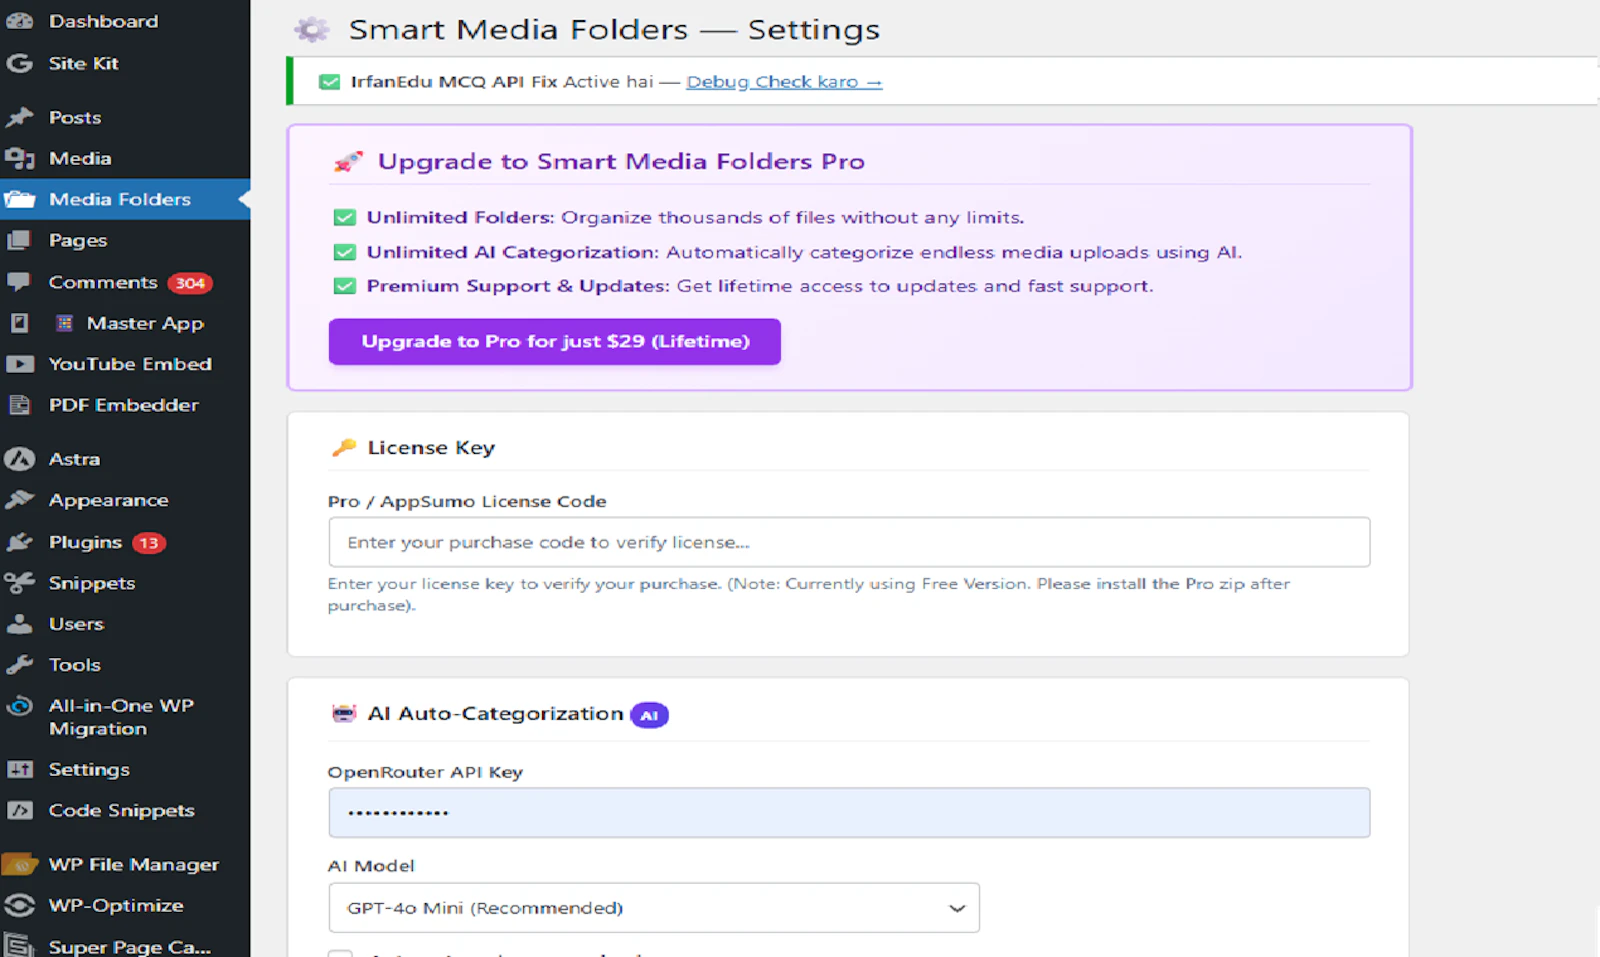Click the Comments bubble icon
This screenshot has width=1600, height=957.
[x=19, y=282]
